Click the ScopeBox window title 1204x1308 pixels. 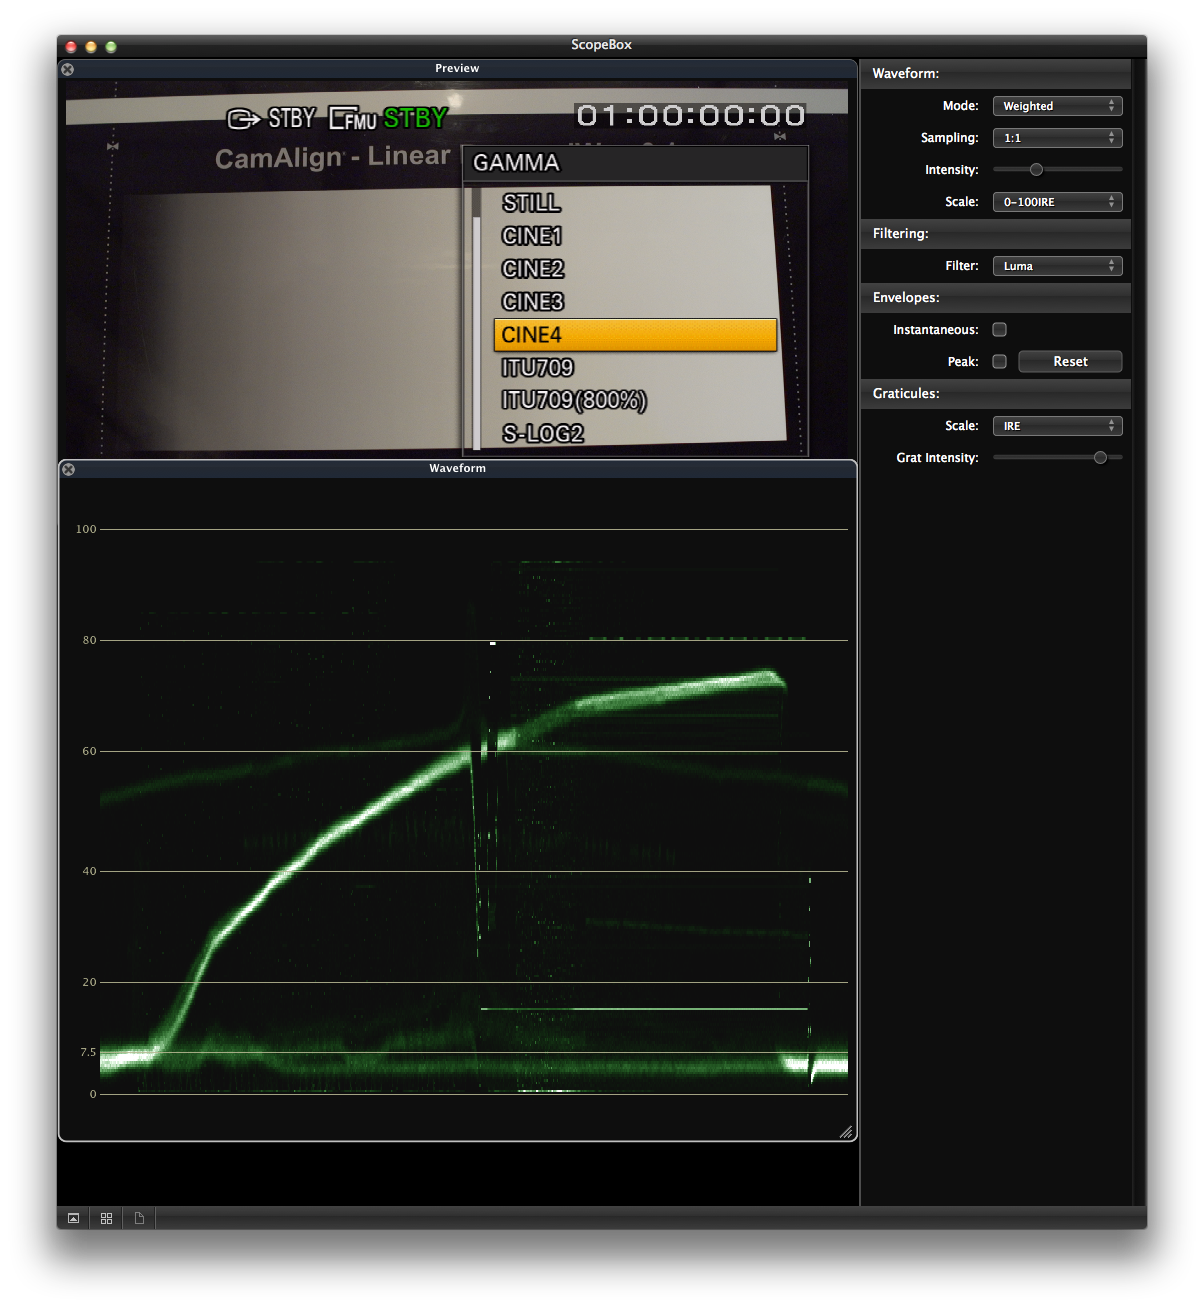(601, 45)
